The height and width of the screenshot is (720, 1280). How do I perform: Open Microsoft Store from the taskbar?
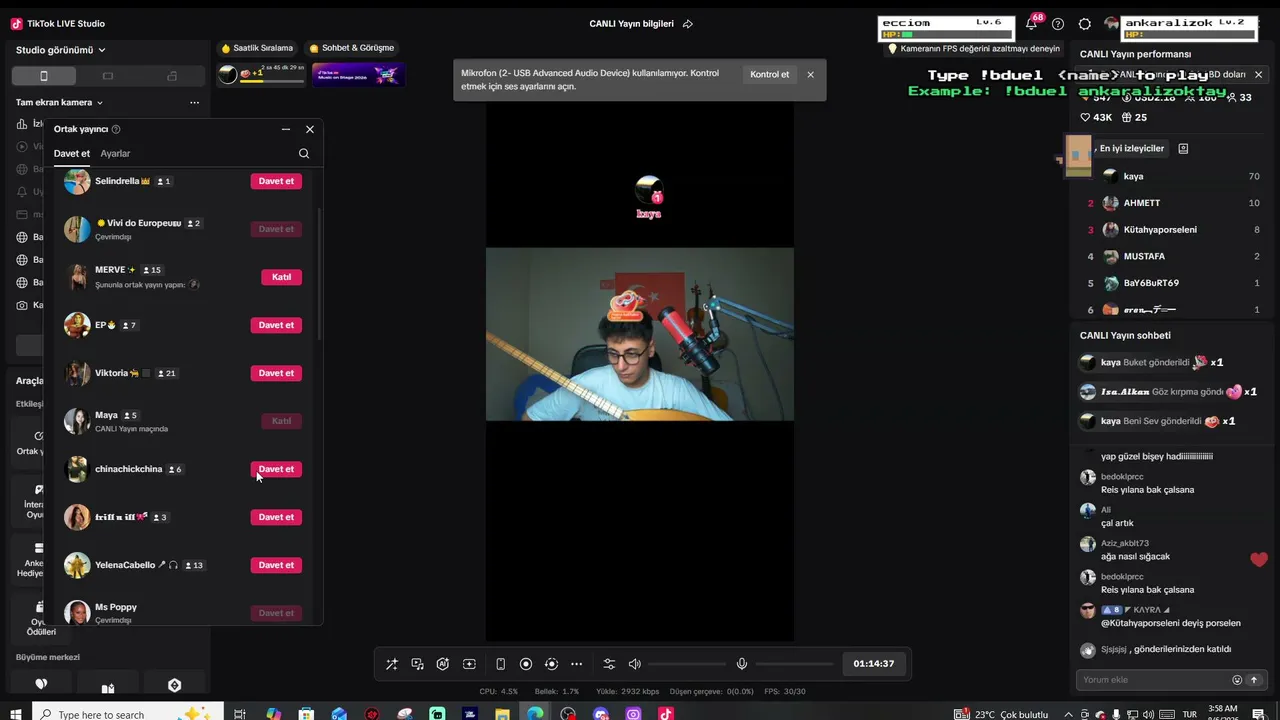[x=306, y=714]
